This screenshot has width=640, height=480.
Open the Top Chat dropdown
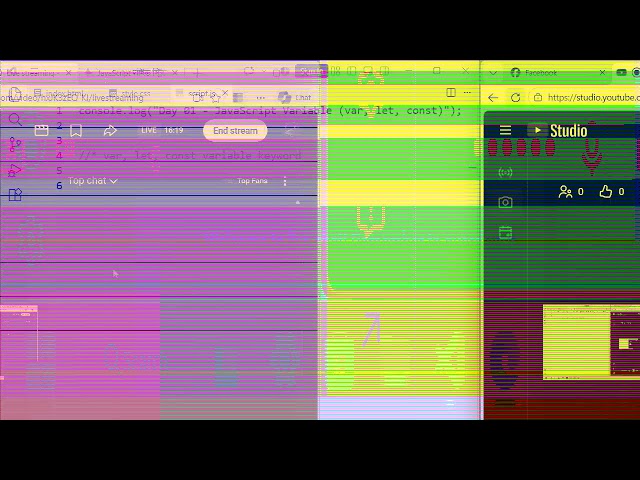(x=93, y=181)
